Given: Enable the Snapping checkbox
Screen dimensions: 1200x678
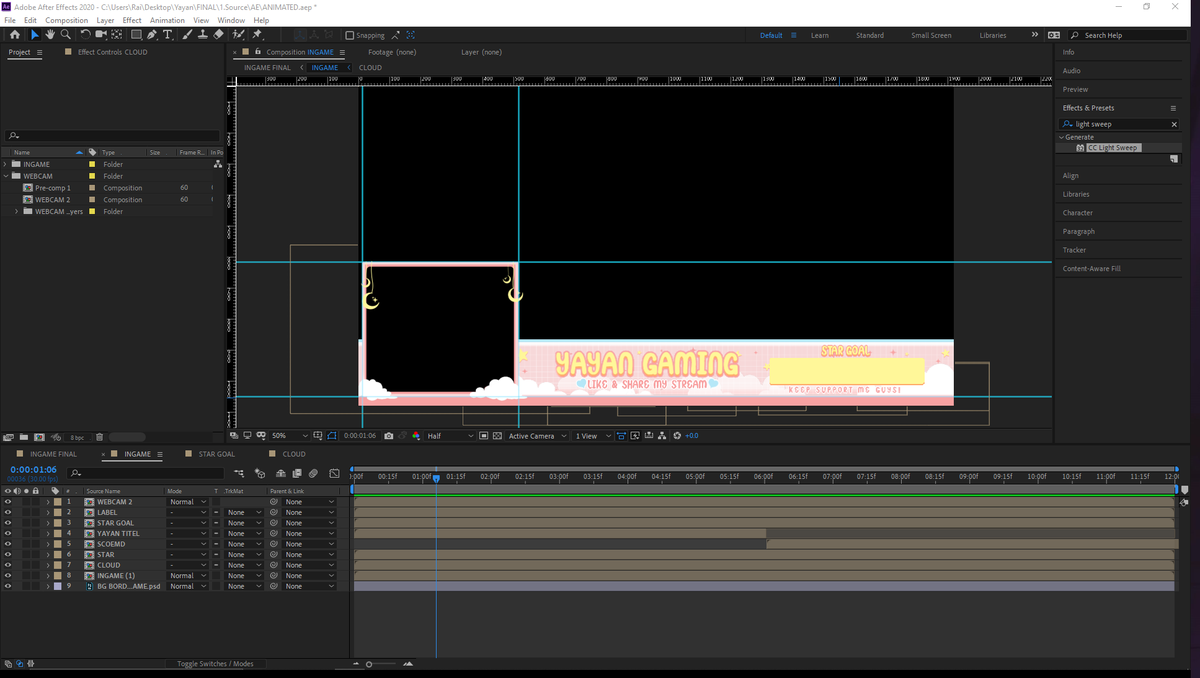Looking at the screenshot, I should (350, 35).
